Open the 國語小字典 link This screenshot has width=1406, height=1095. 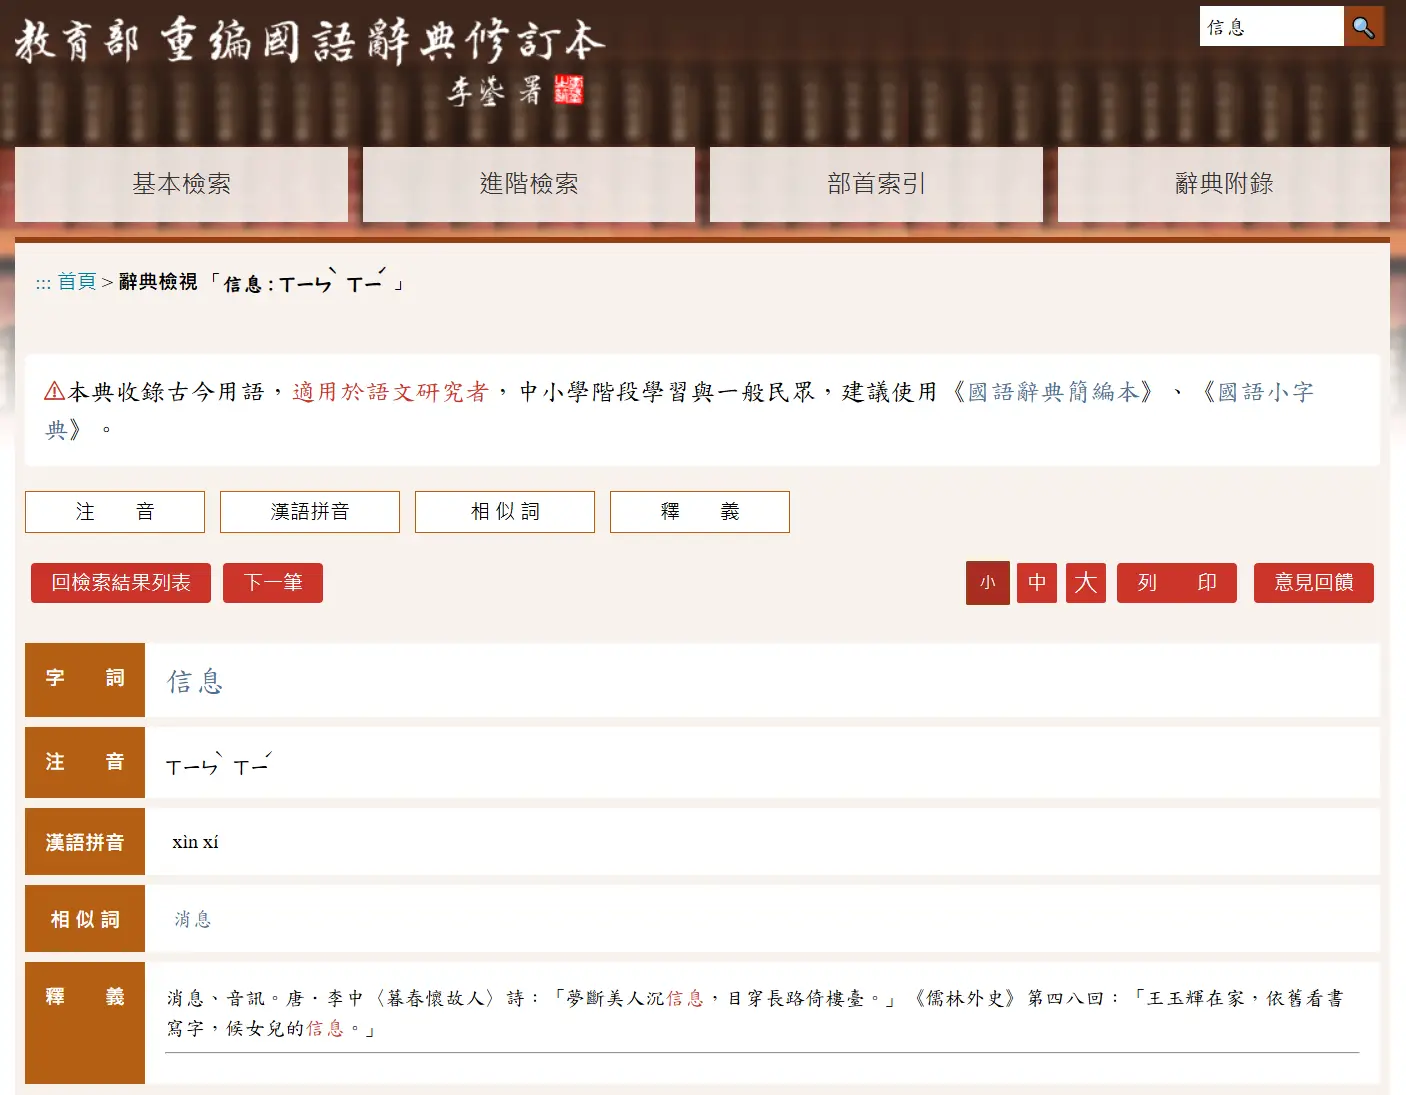pos(1264,392)
